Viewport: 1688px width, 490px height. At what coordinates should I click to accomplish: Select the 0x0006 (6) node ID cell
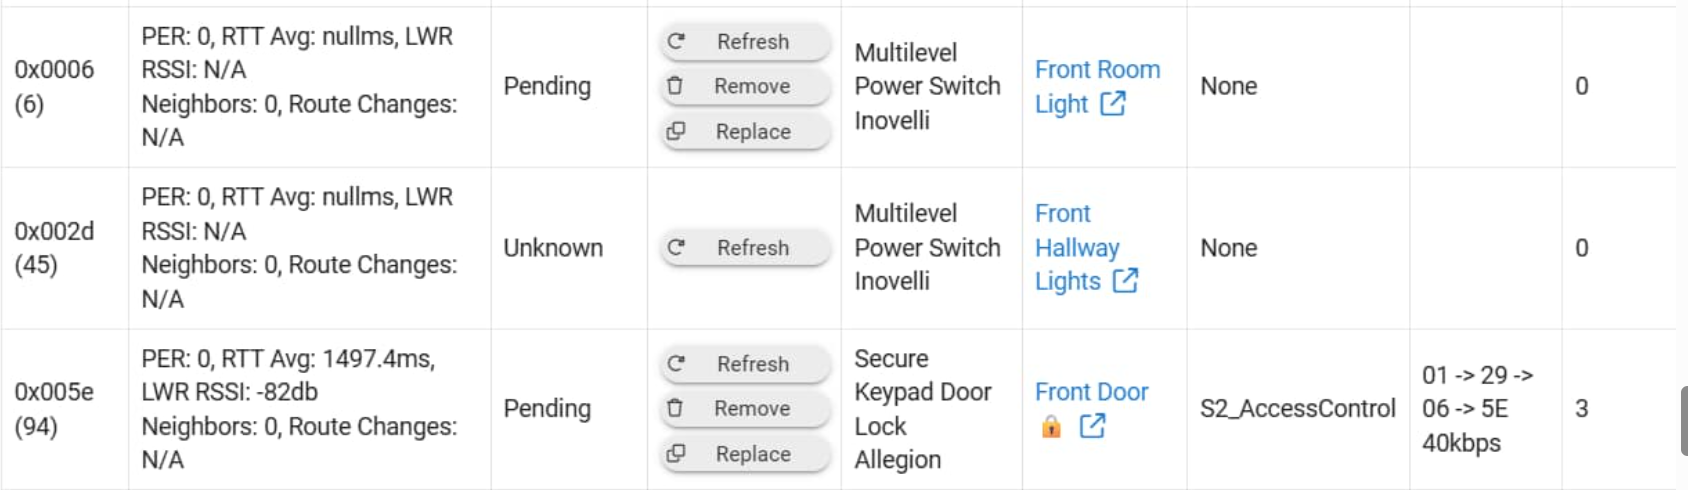pos(54,87)
